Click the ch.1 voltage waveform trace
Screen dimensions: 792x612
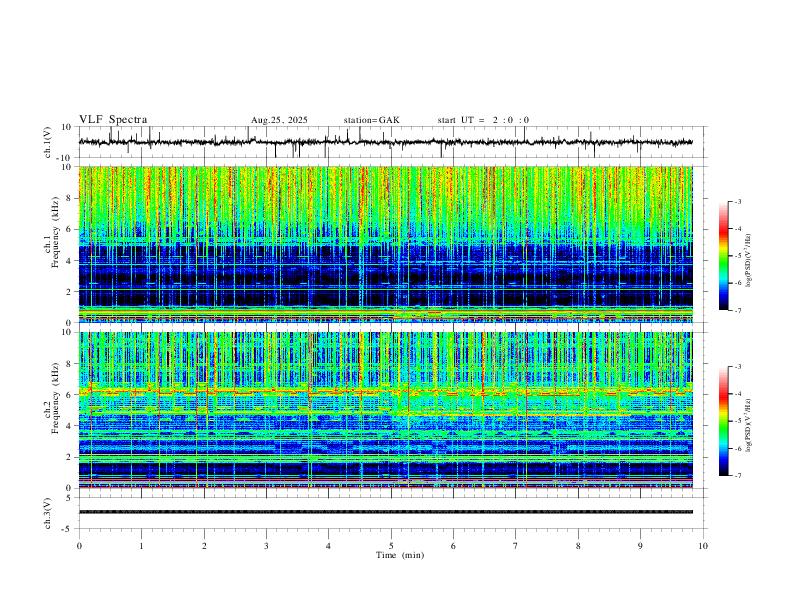385,142
